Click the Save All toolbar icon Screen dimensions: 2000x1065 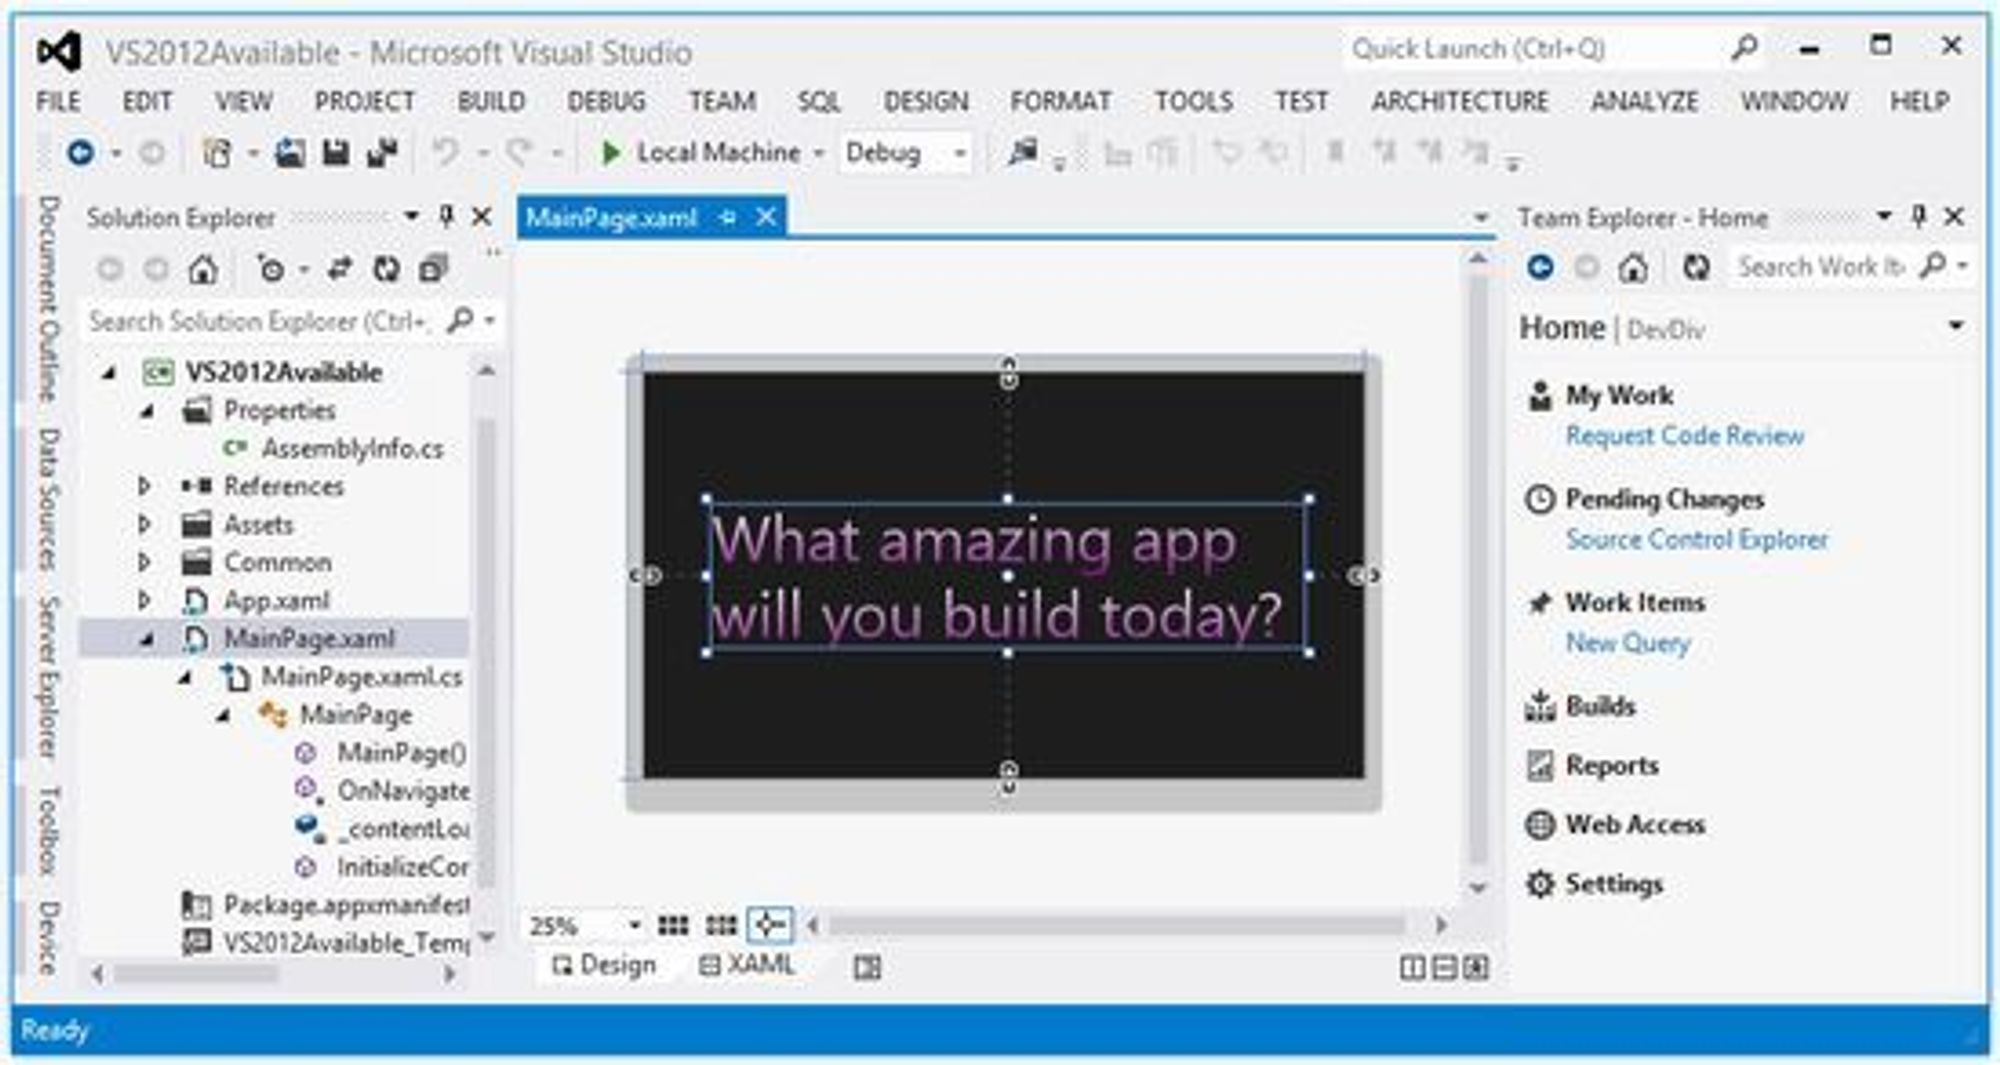click(x=382, y=153)
